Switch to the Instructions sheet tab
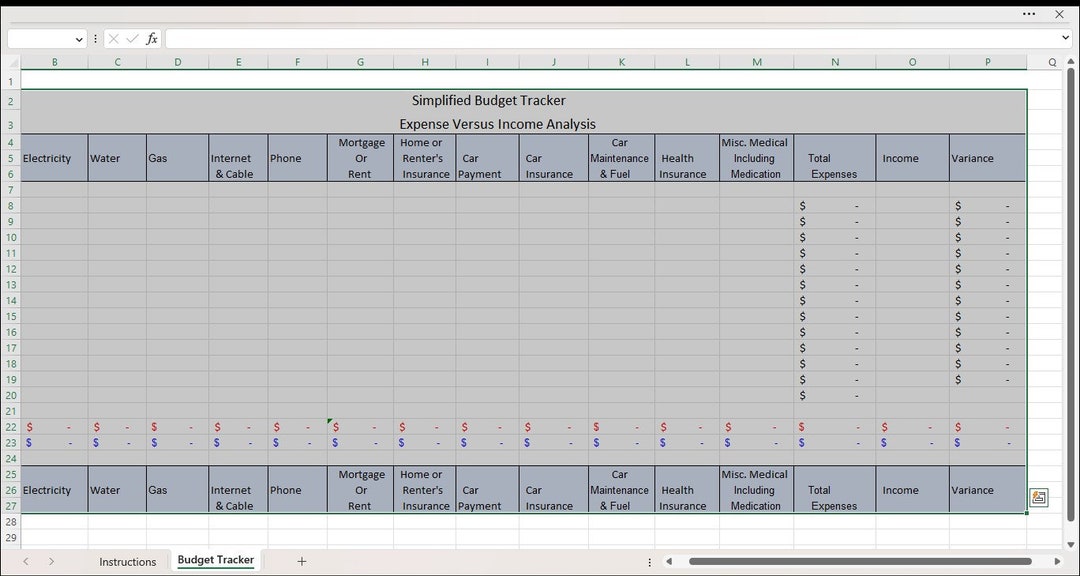The image size is (1080, 576). [x=127, y=562]
